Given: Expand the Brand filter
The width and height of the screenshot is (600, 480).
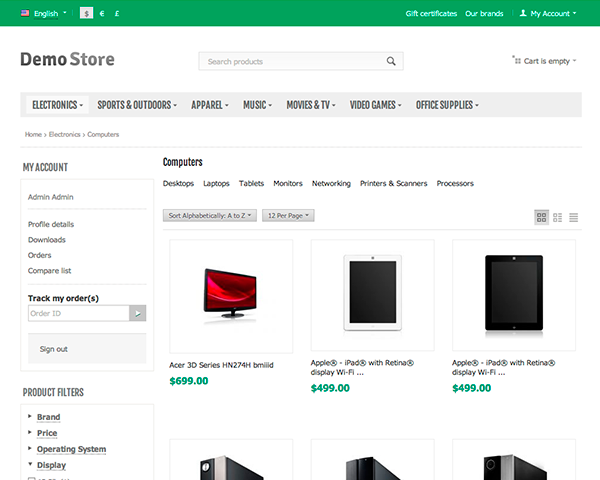Looking at the screenshot, I should coord(48,417).
